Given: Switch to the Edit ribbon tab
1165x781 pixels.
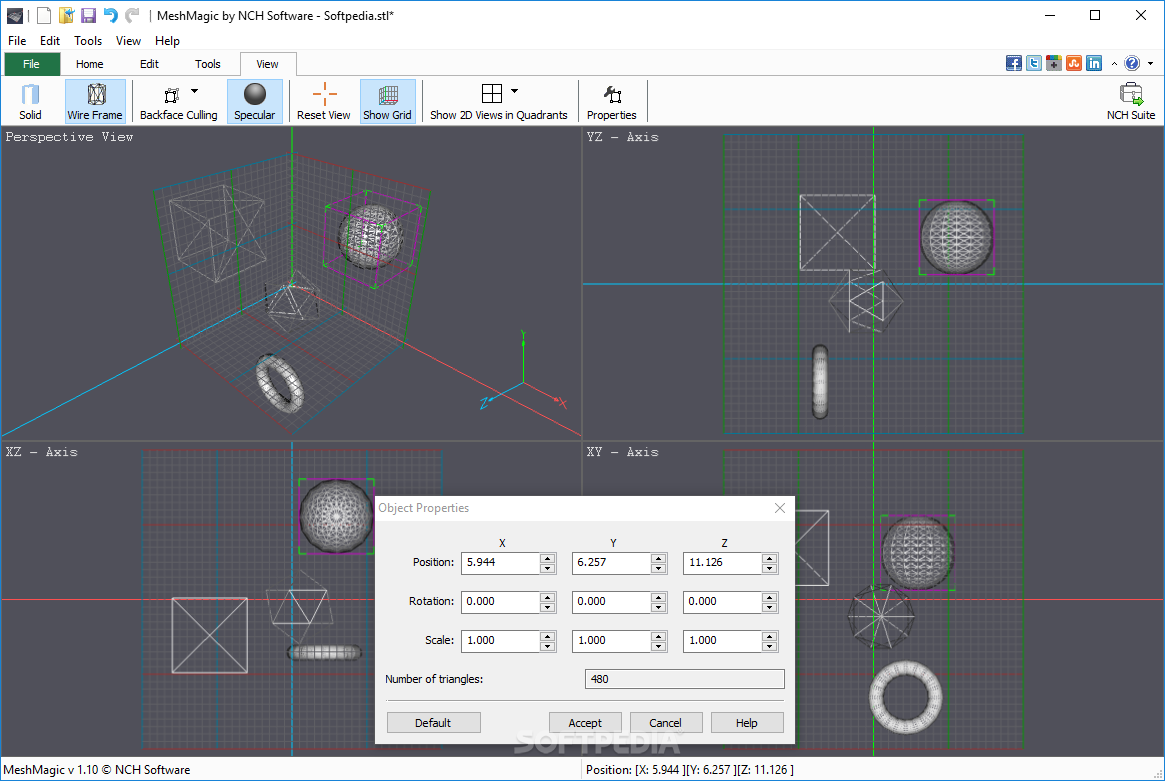Looking at the screenshot, I should (x=149, y=64).
